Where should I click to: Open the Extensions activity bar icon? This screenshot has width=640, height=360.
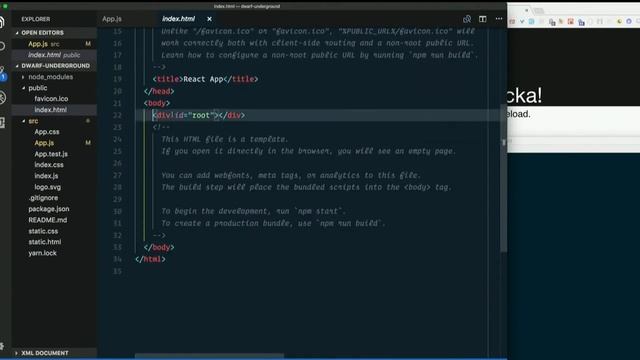(x=2, y=122)
